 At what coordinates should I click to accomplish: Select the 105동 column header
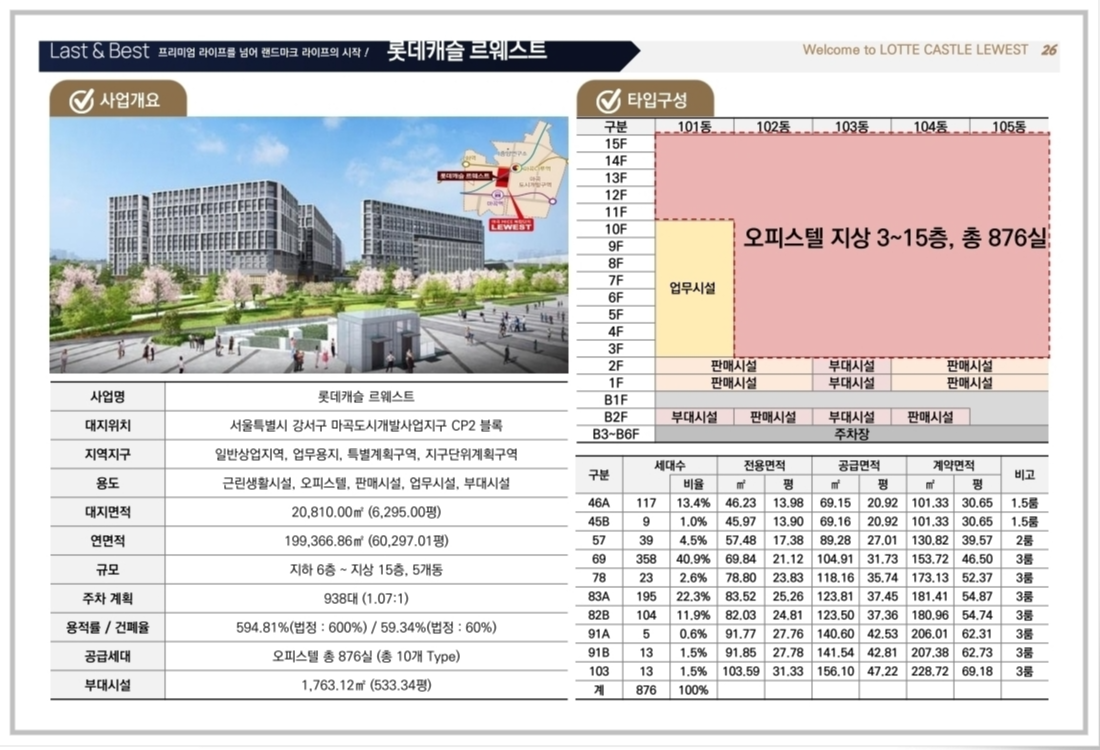click(x=1009, y=126)
